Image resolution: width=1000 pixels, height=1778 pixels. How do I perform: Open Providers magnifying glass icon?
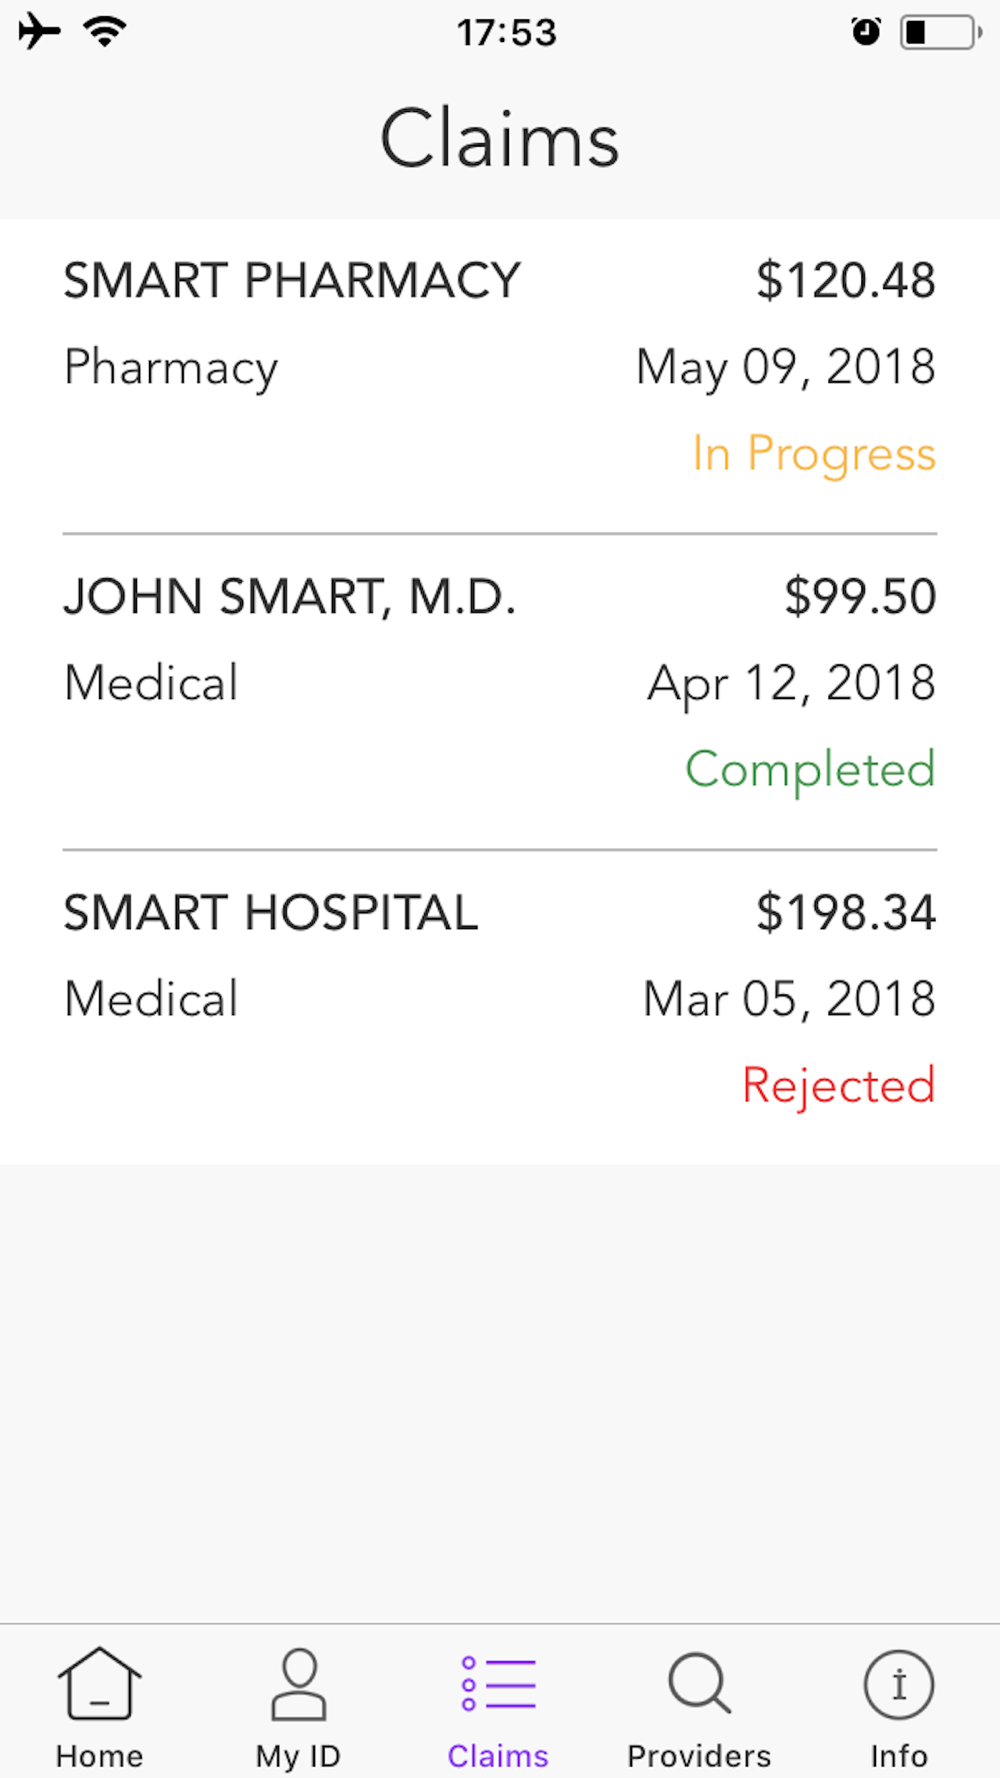(699, 1684)
